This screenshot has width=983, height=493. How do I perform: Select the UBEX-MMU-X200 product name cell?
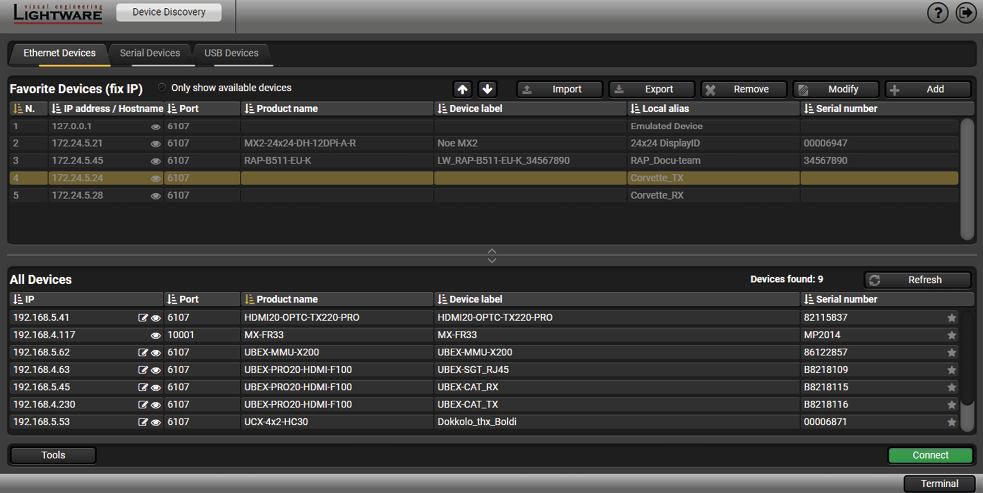[337, 353]
